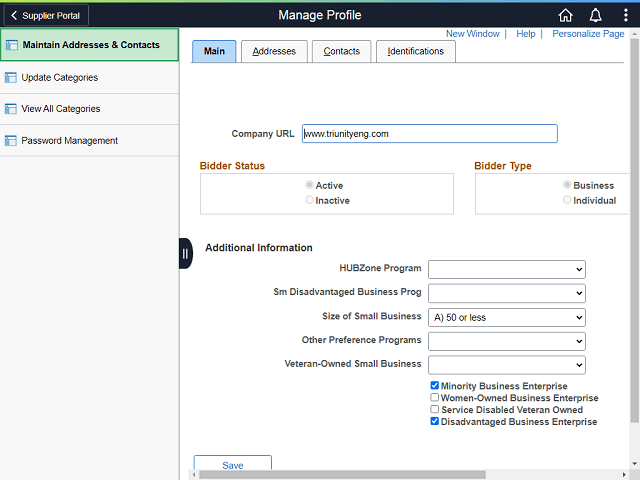Viewport: 640px width, 480px height.
Task: Check Women-Owned Business Enterprise checkbox
Action: pyautogui.click(x=435, y=397)
